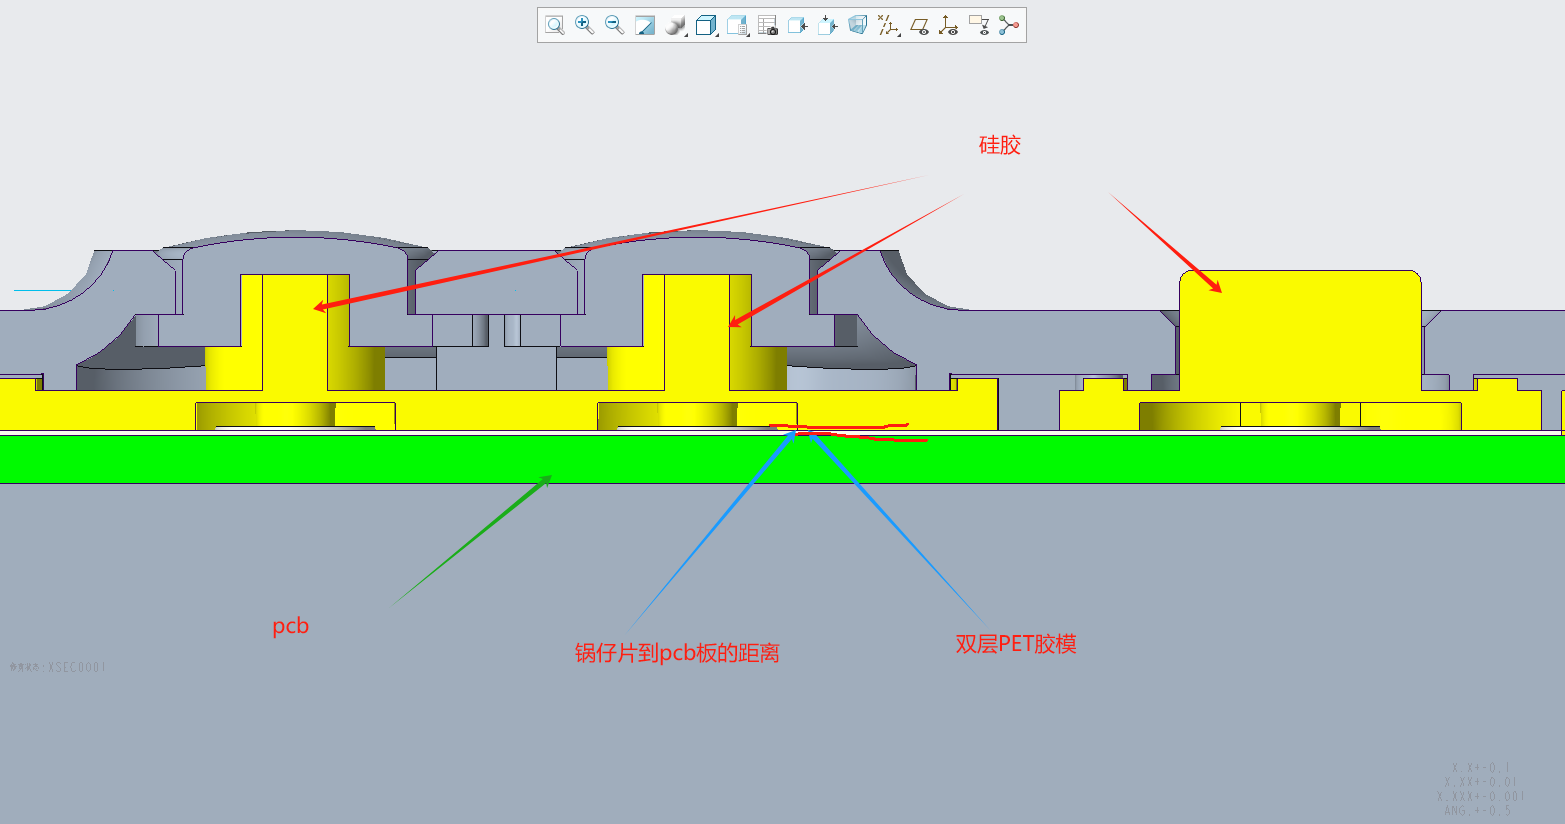Click the Refit view icon

(555, 25)
